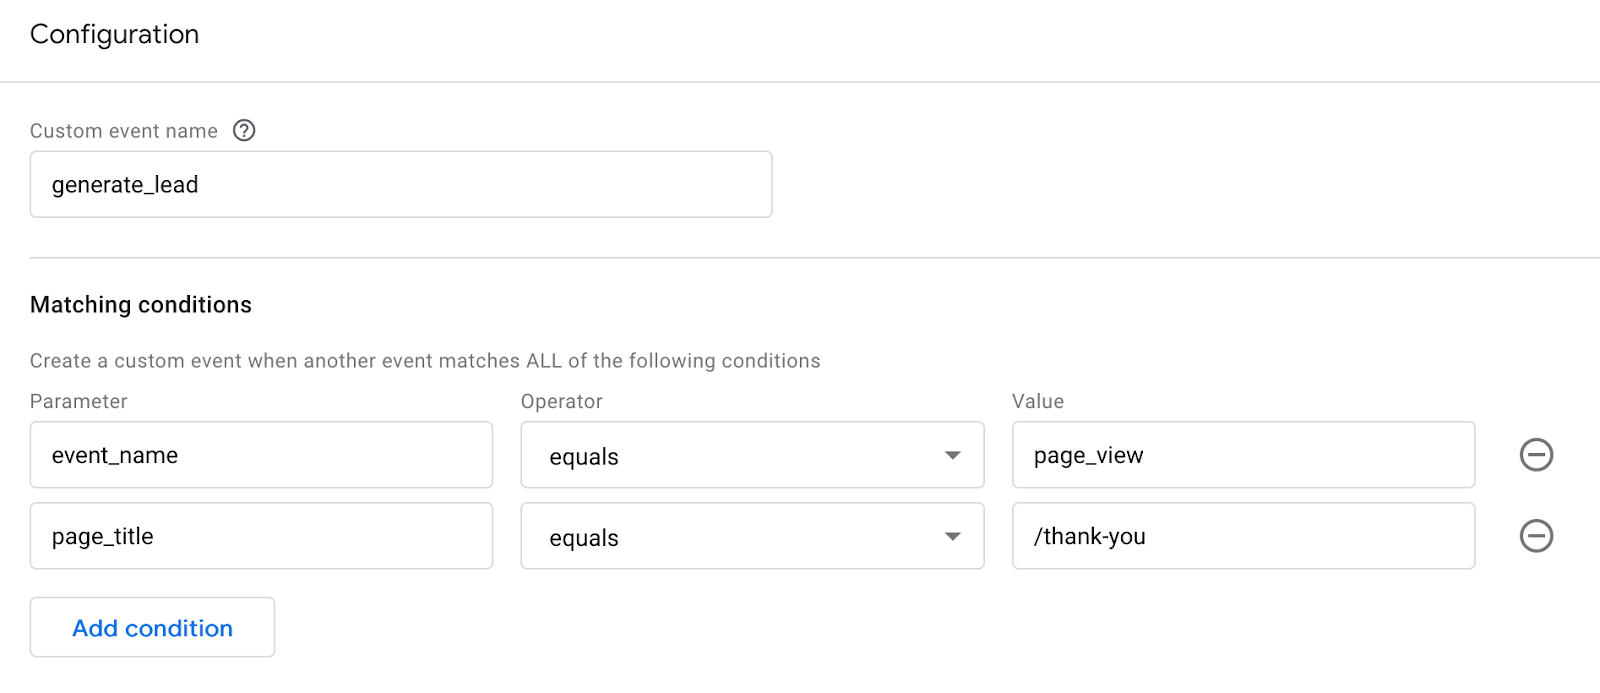Viewport: 1600px width, 693px height.
Task: Click the generate_lead custom event name field
Action: 400,185
